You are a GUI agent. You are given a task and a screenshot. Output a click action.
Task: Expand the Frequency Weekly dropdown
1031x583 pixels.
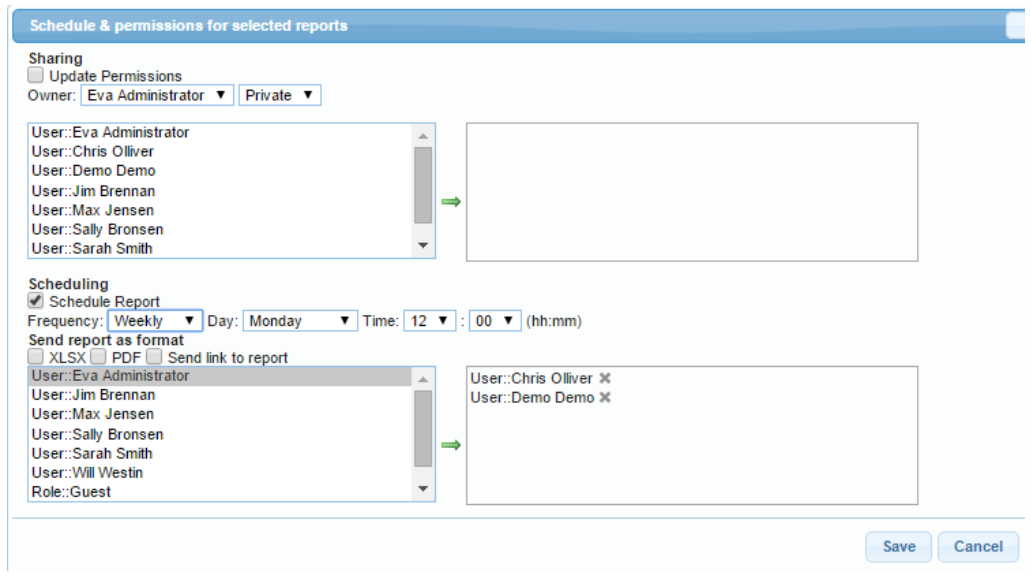click(154, 321)
